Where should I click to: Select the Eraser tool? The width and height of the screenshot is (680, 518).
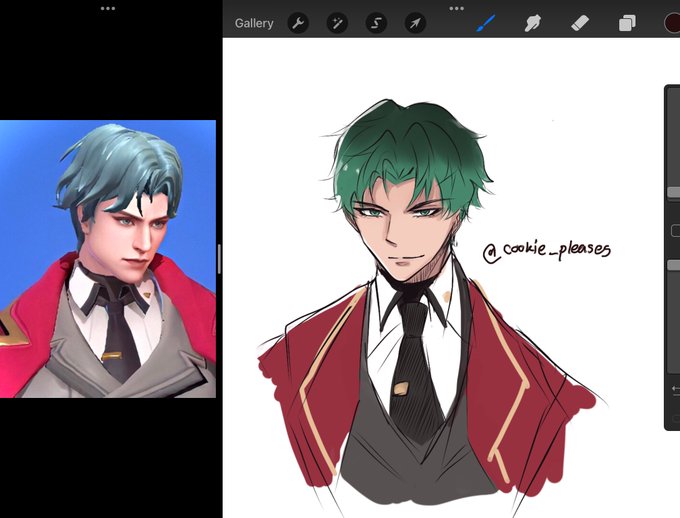tap(580, 23)
